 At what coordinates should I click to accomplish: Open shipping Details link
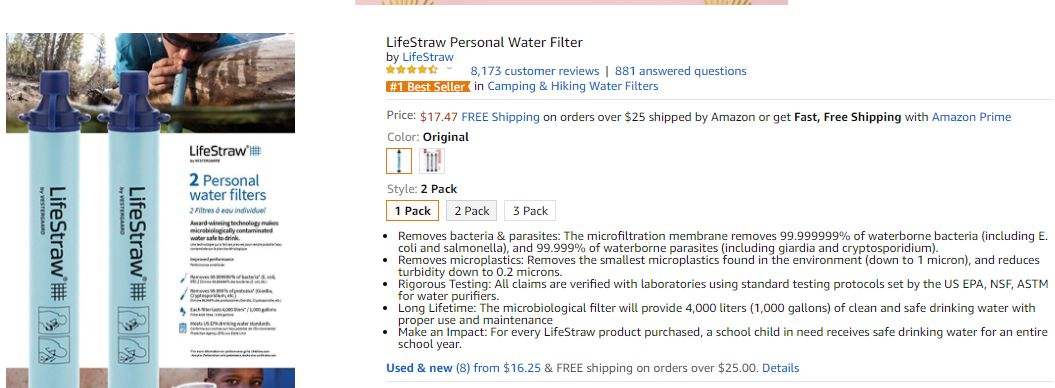pyautogui.click(x=780, y=368)
